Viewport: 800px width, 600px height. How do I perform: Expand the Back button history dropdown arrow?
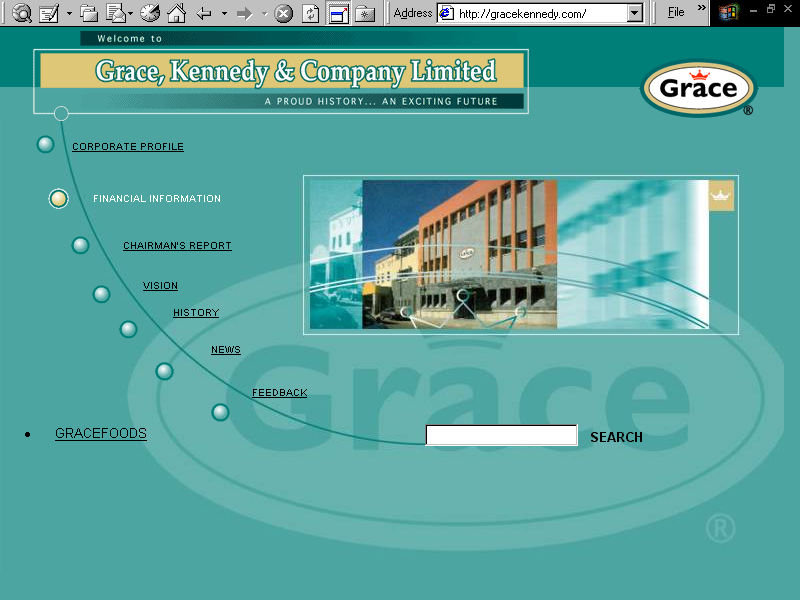pyautogui.click(x=225, y=13)
